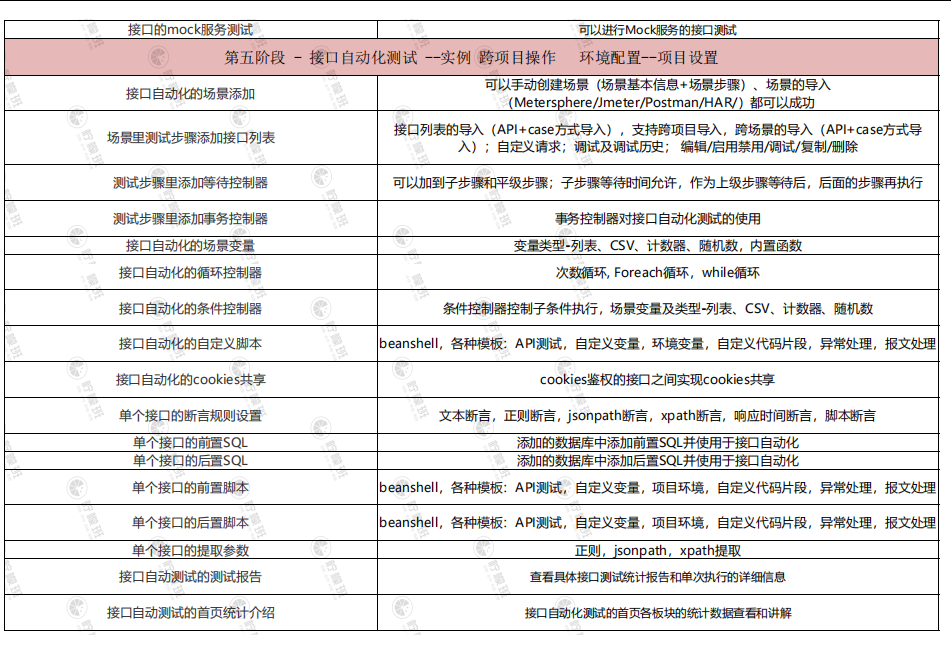The height and width of the screenshot is (668, 951).
Task: Click the cell '单个接口的前置脚本'
Action: click(190, 487)
